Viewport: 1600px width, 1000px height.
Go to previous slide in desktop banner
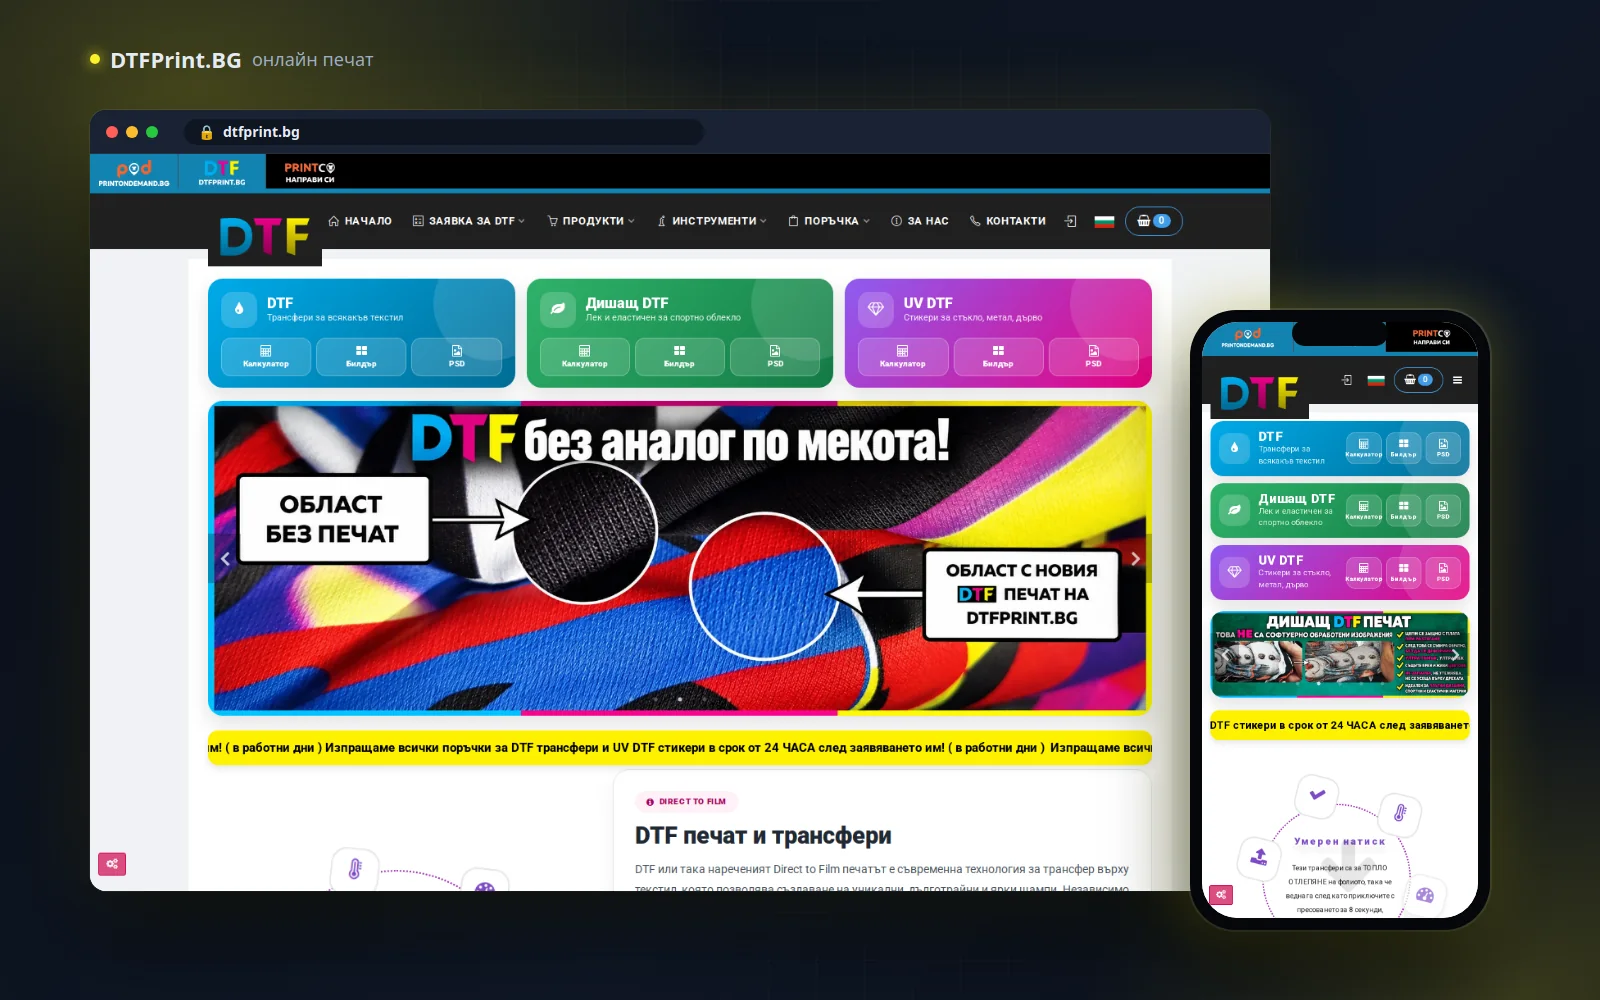pos(225,559)
